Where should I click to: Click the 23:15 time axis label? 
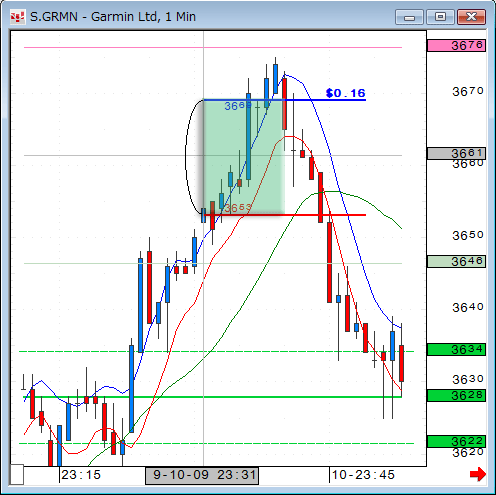[81, 475]
